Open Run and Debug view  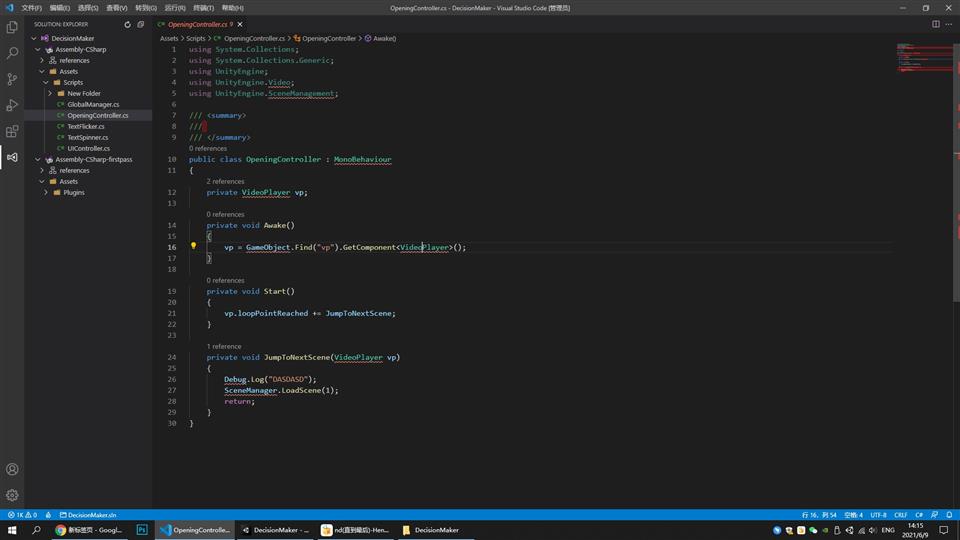12,105
